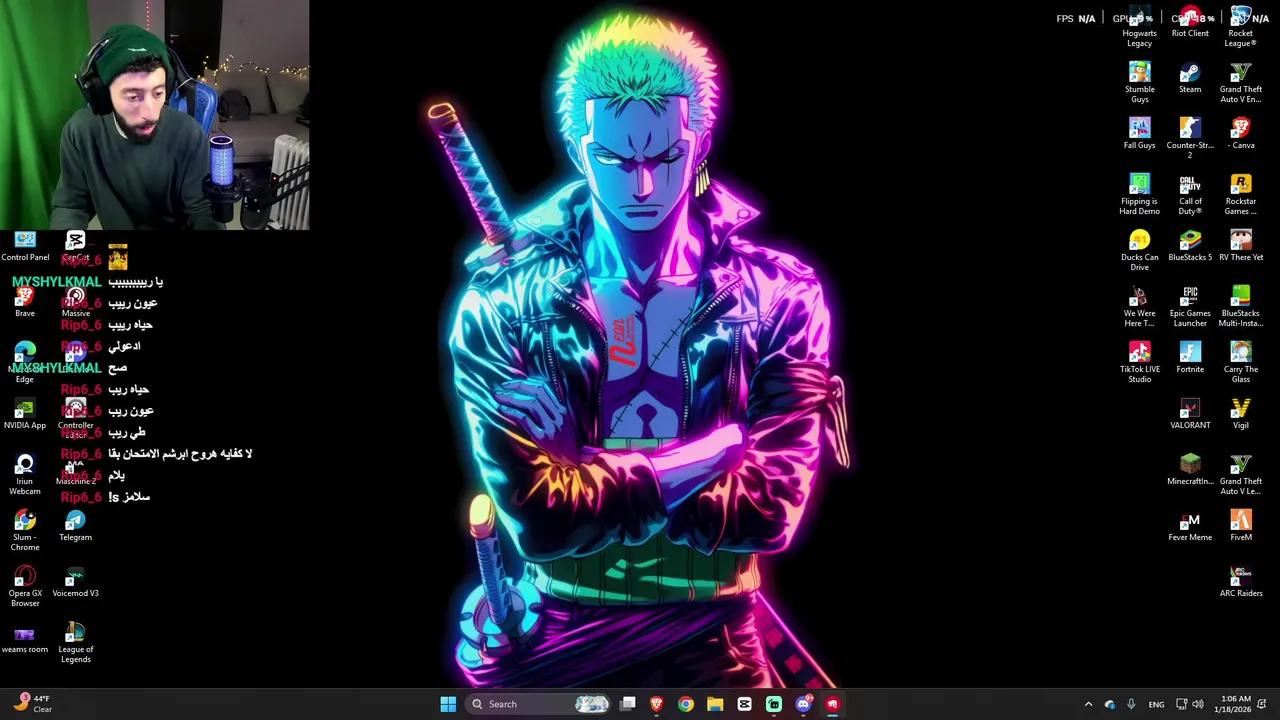Viewport: 1280px width, 720px height.
Task: Click the microphone icon in the tray
Action: [x=1131, y=704]
